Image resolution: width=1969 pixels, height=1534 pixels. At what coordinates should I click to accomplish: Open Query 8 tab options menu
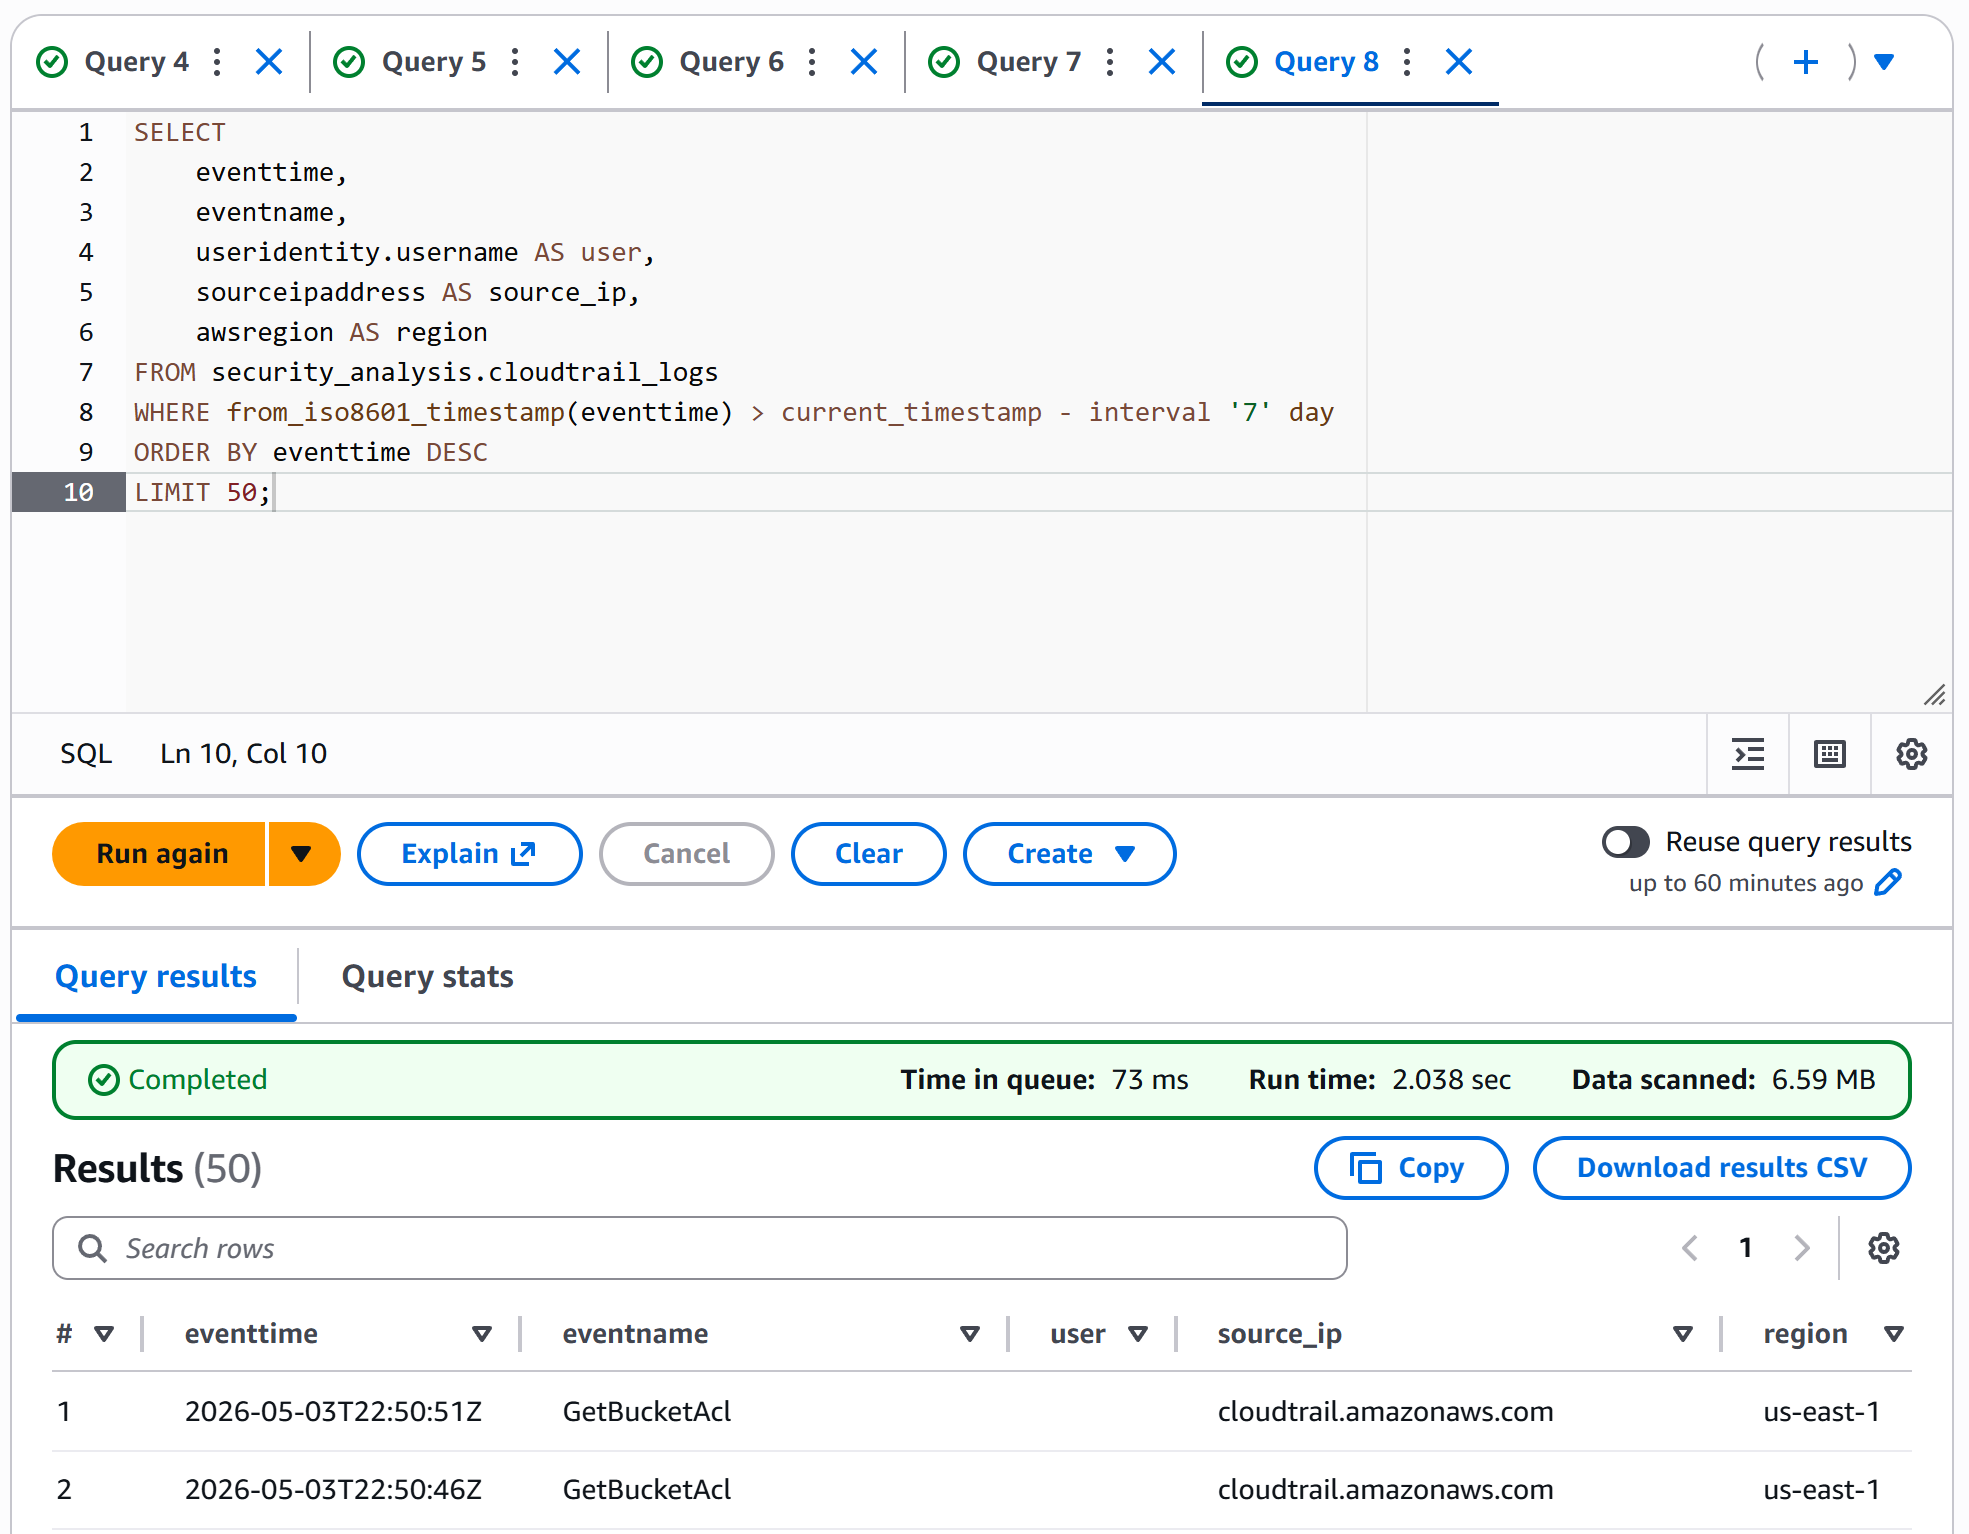(1407, 62)
